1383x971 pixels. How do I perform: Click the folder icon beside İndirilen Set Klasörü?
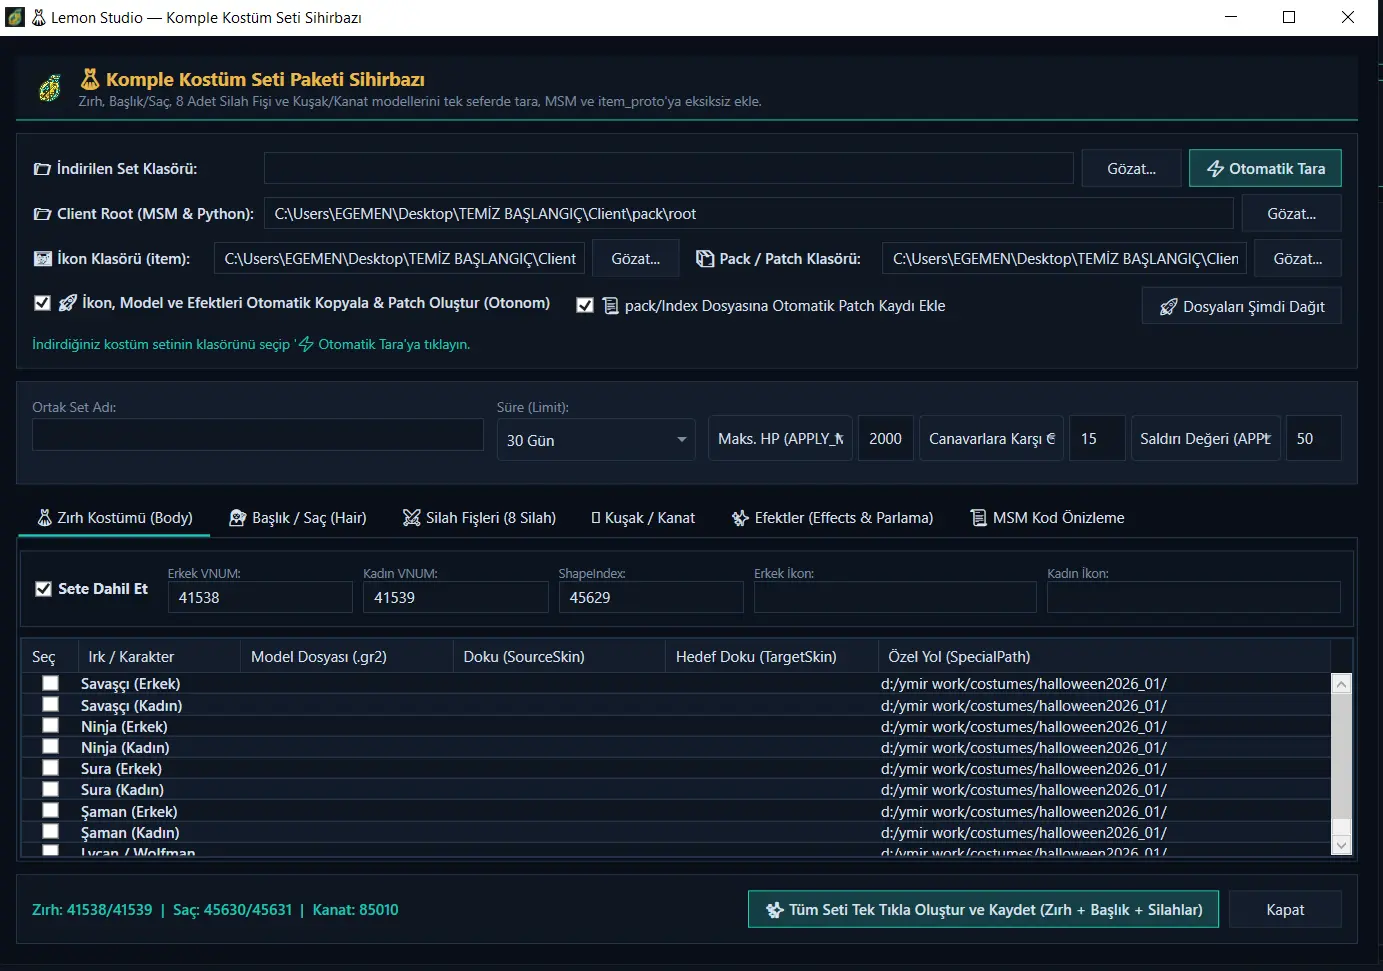(42, 169)
